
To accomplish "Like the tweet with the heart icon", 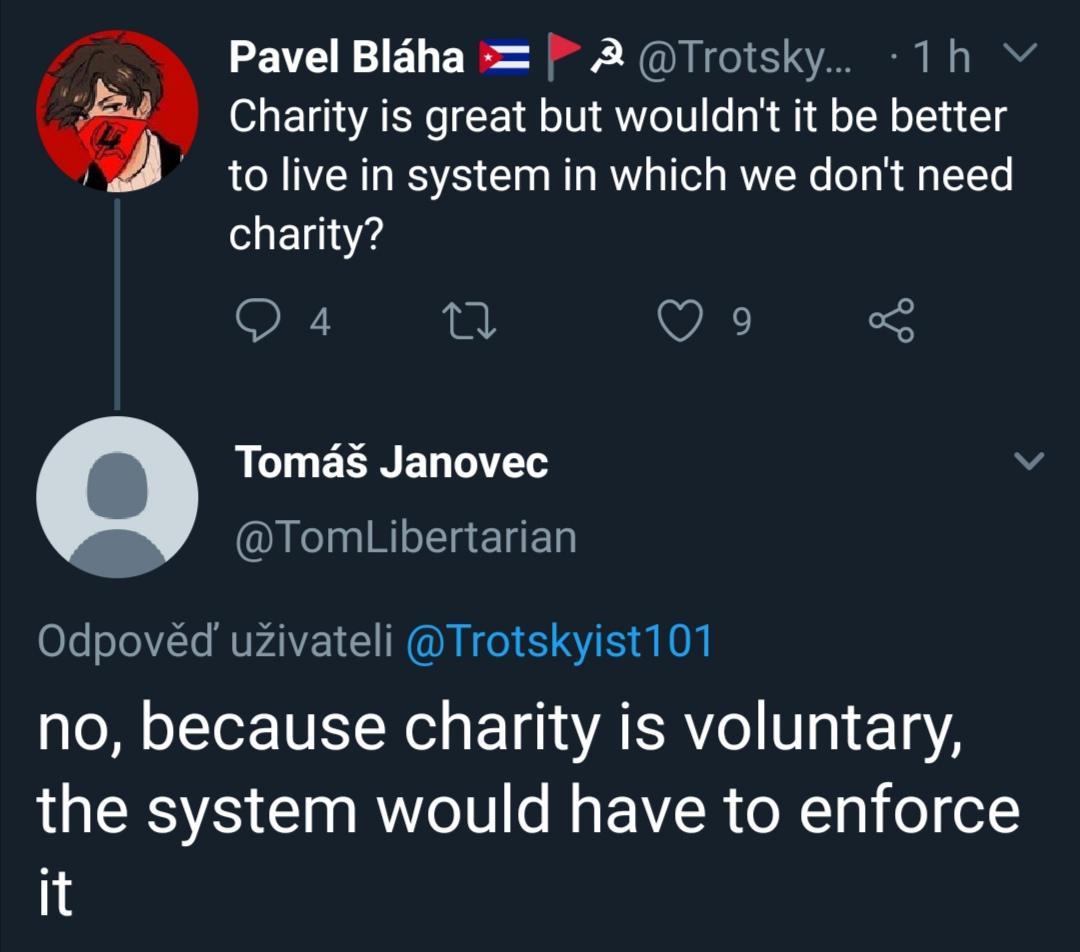I will [x=680, y=321].
